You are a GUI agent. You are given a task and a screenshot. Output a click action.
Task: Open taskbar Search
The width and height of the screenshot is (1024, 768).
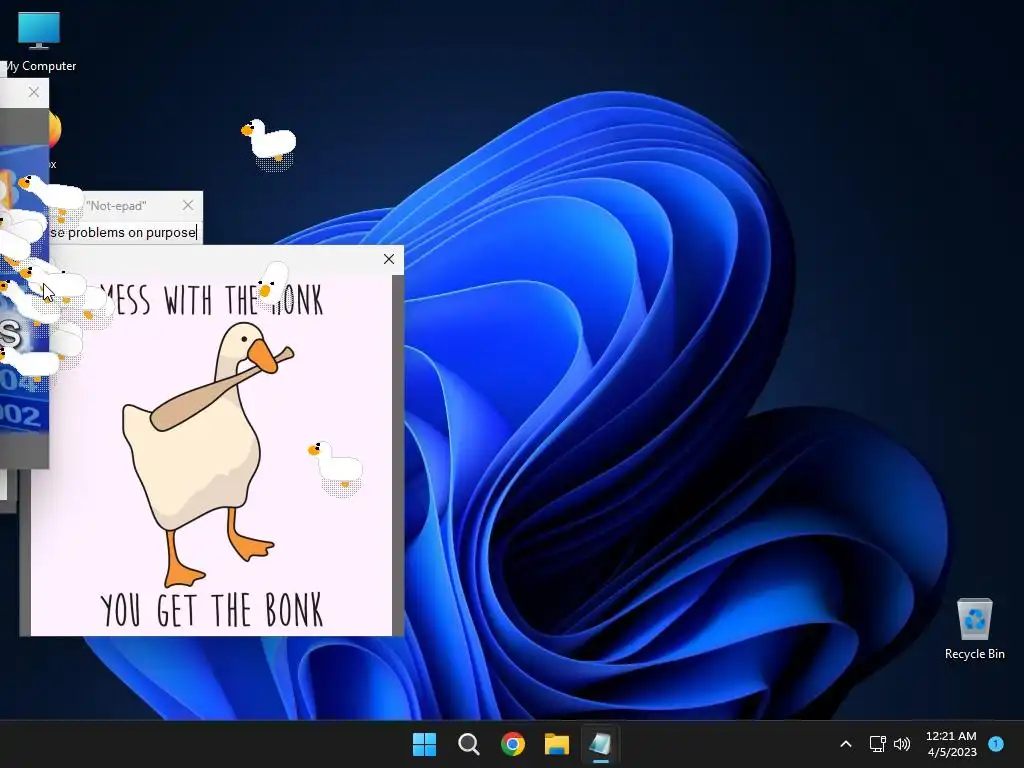468,744
